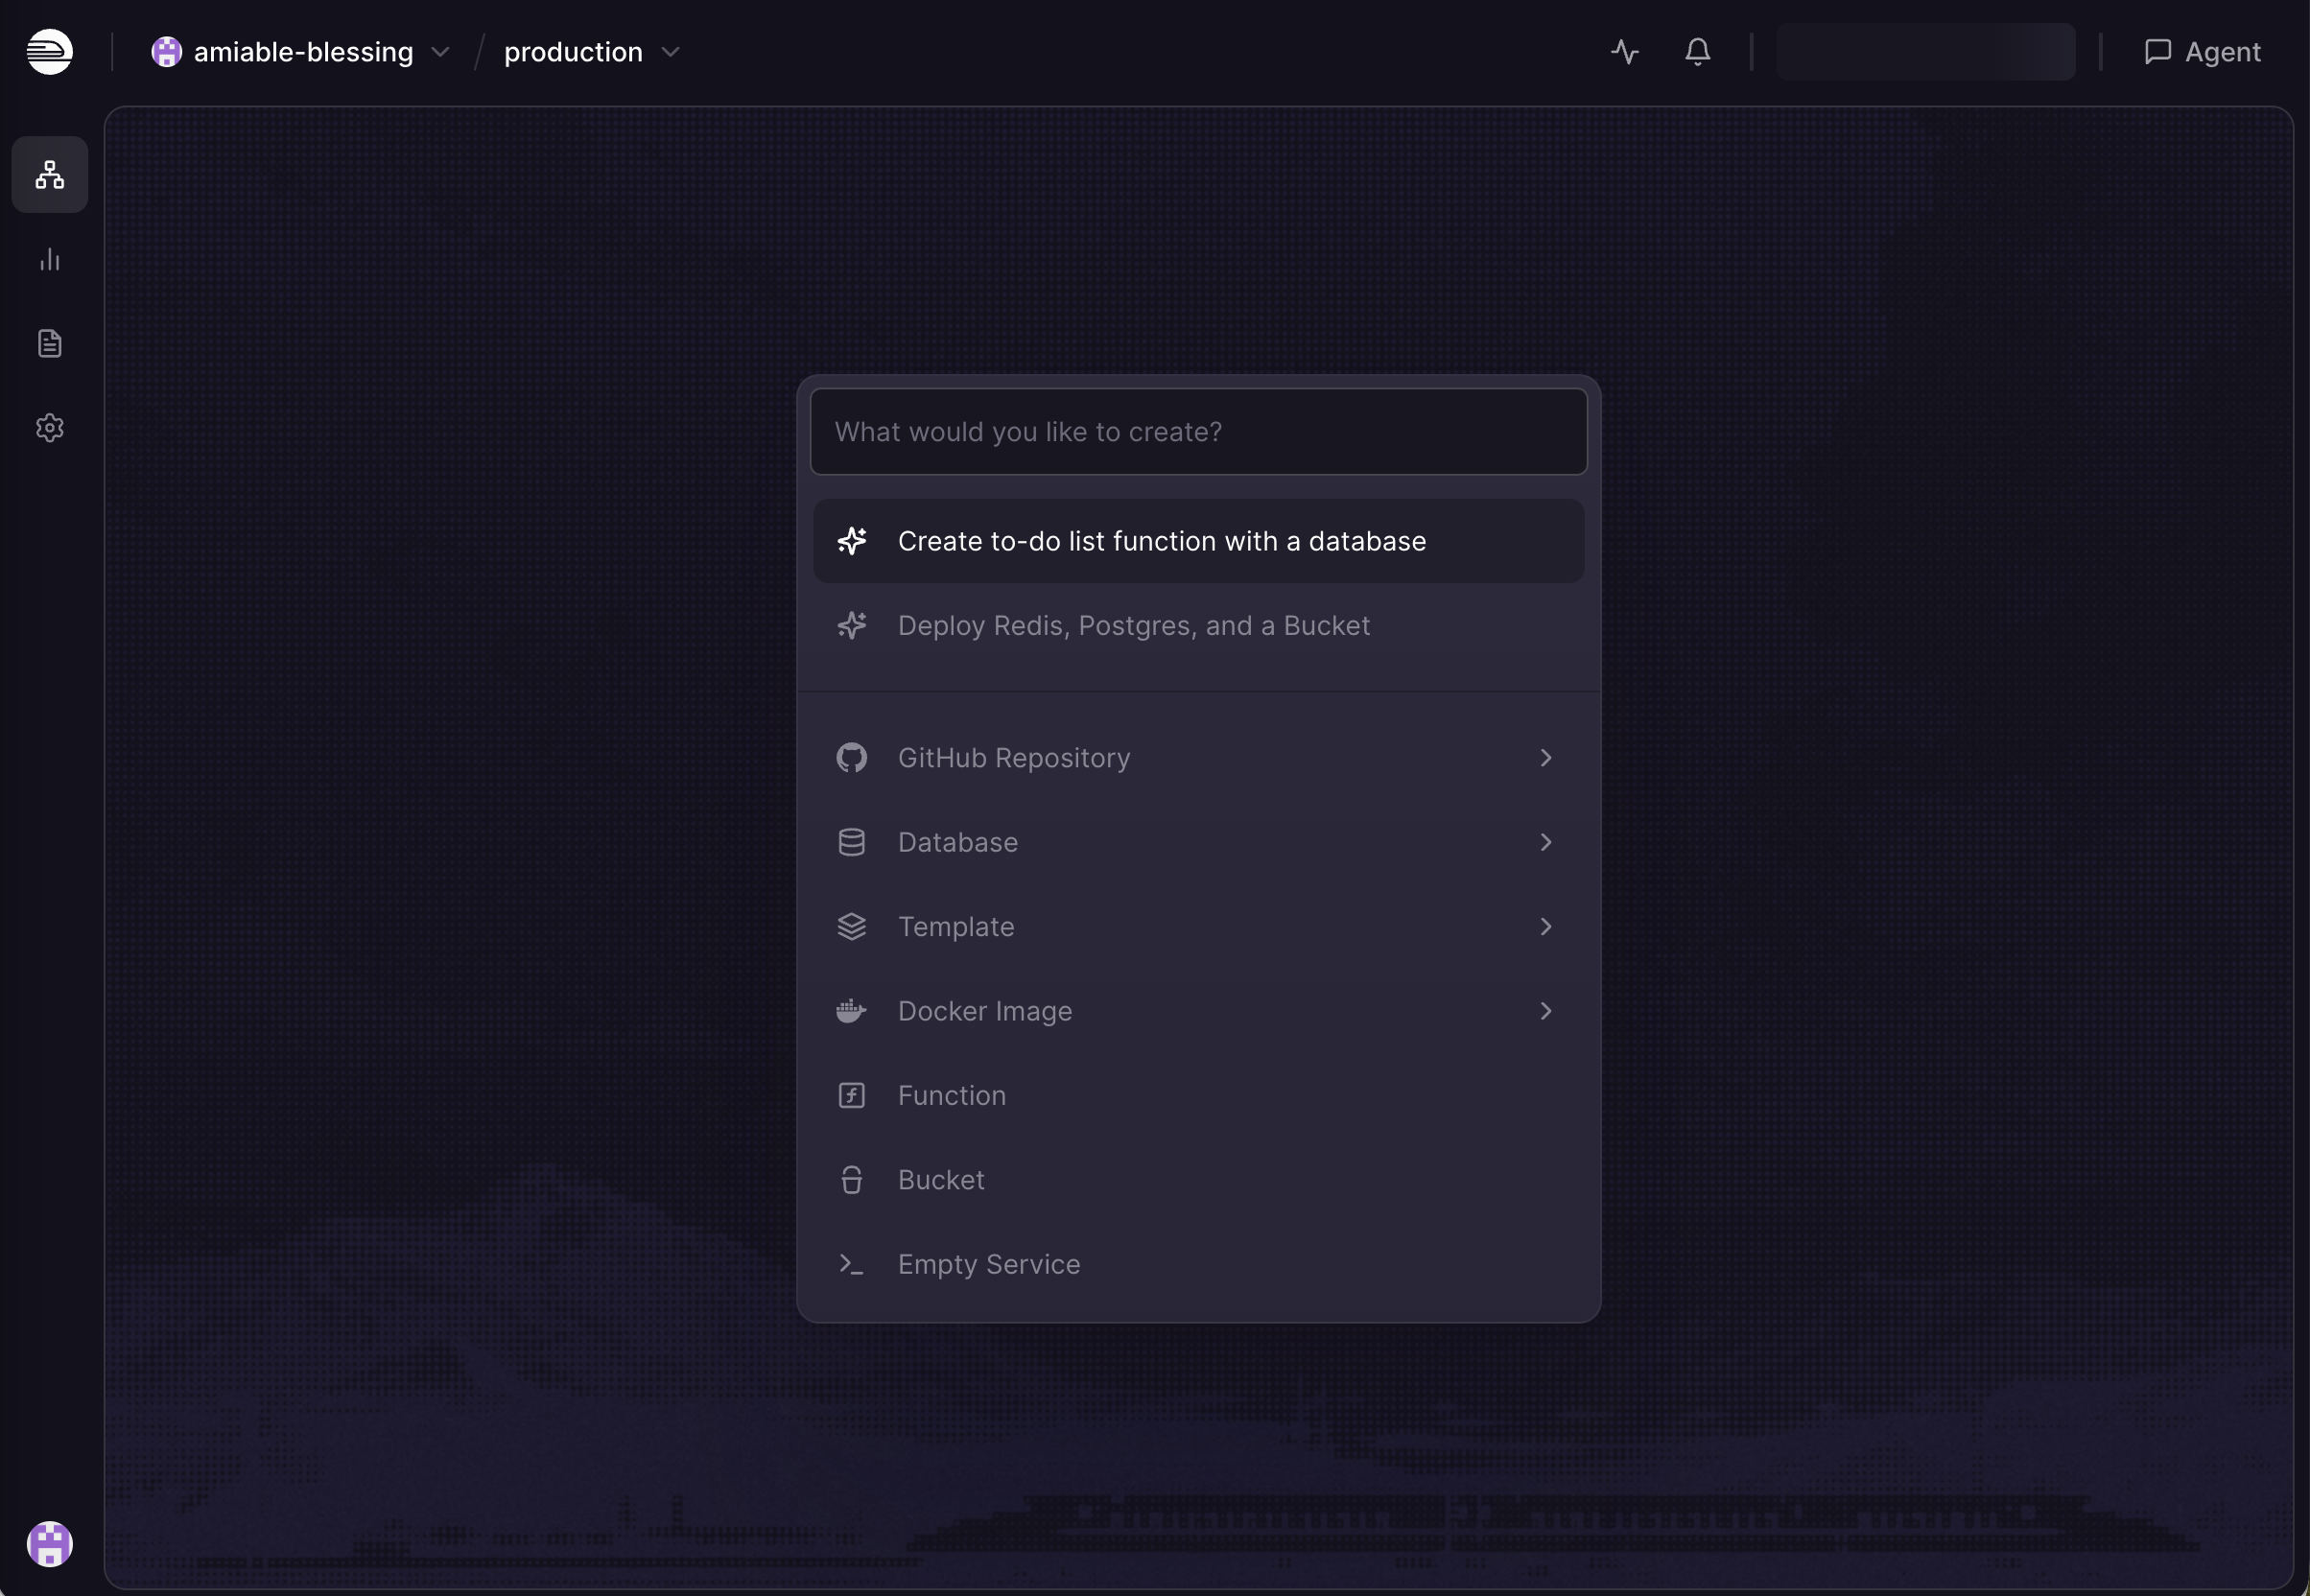The image size is (2310, 1596).
Task: Select the architecture canvas view in the sidebar
Action: 49,175
